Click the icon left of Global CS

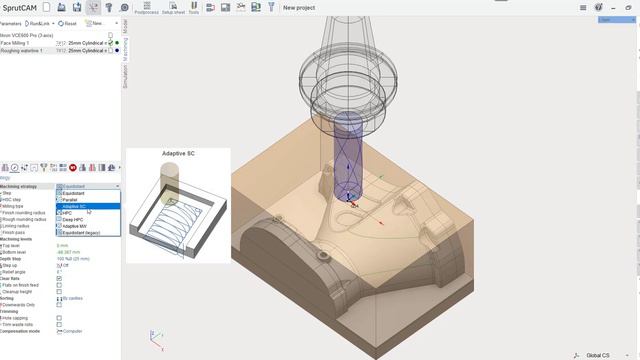[x=576, y=356]
